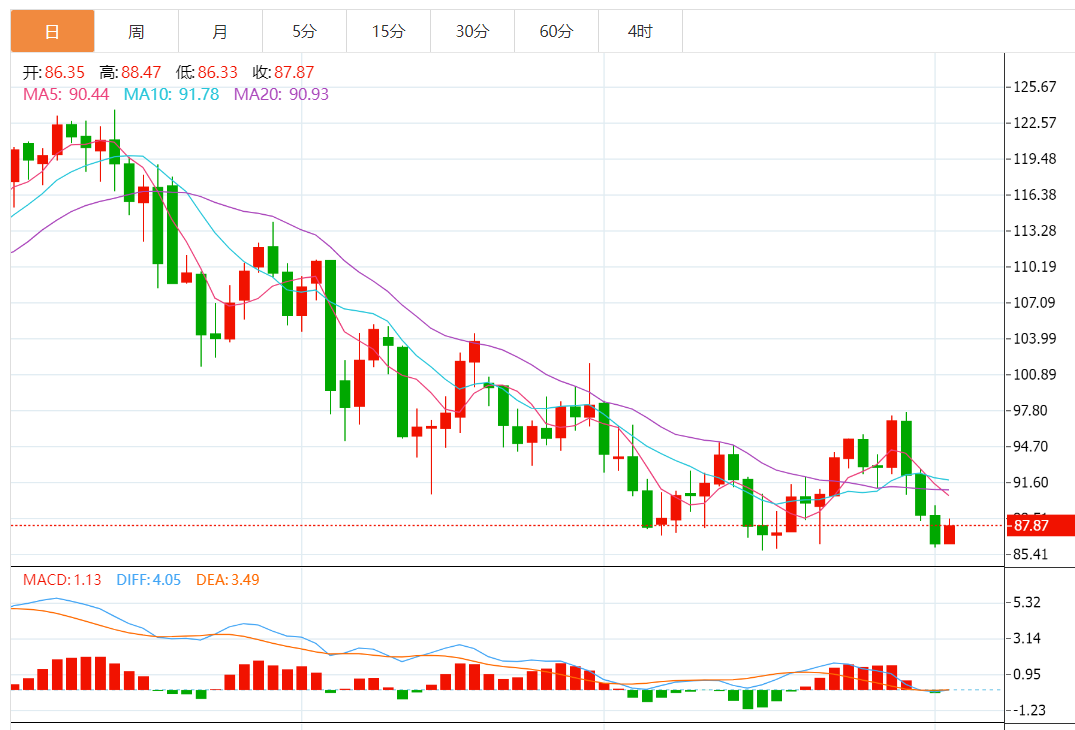
Task: Click the low price 86.33
Action: (x=218, y=72)
